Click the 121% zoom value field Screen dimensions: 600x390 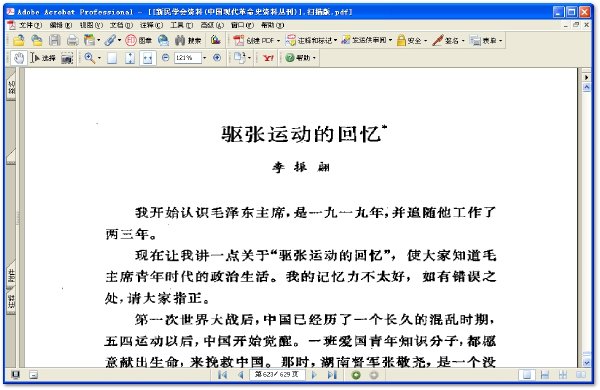tap(188, 58)
